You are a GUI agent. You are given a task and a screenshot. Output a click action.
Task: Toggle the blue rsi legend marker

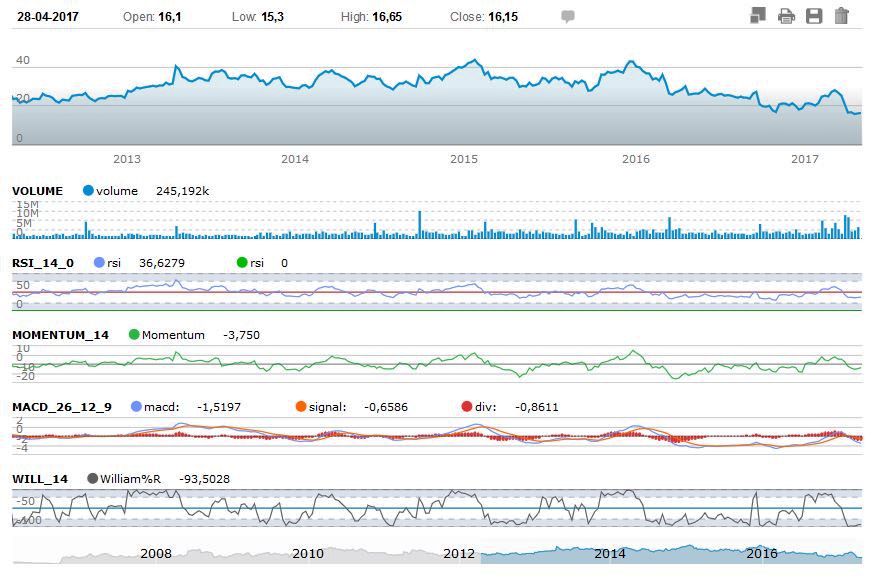99,263
